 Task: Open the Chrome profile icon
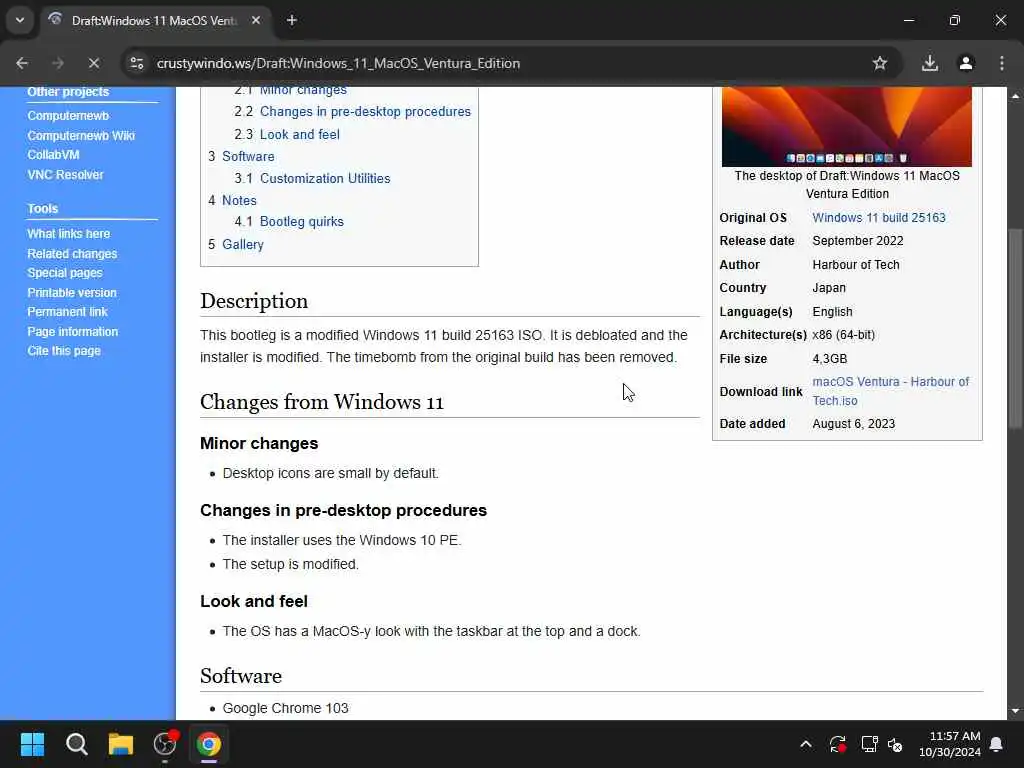point(966,63)
